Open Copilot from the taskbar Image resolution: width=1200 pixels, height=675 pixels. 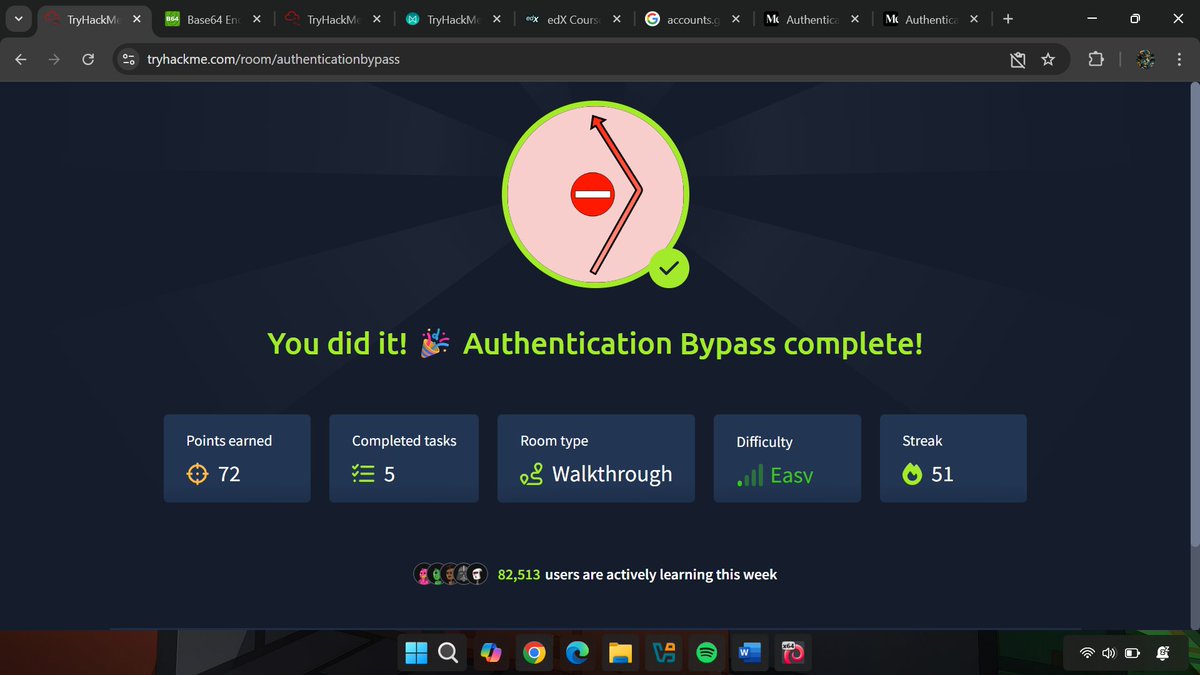click(491, 652)
